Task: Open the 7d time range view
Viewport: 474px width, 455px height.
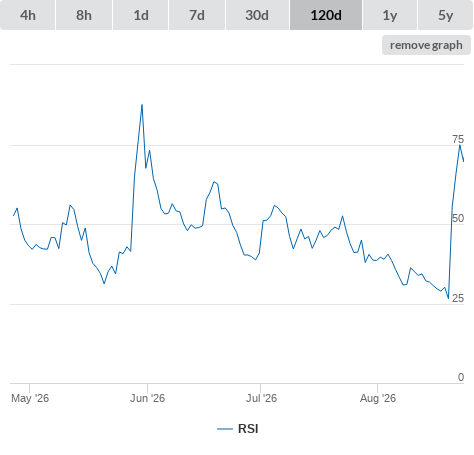Action: (x=197, y=15)
